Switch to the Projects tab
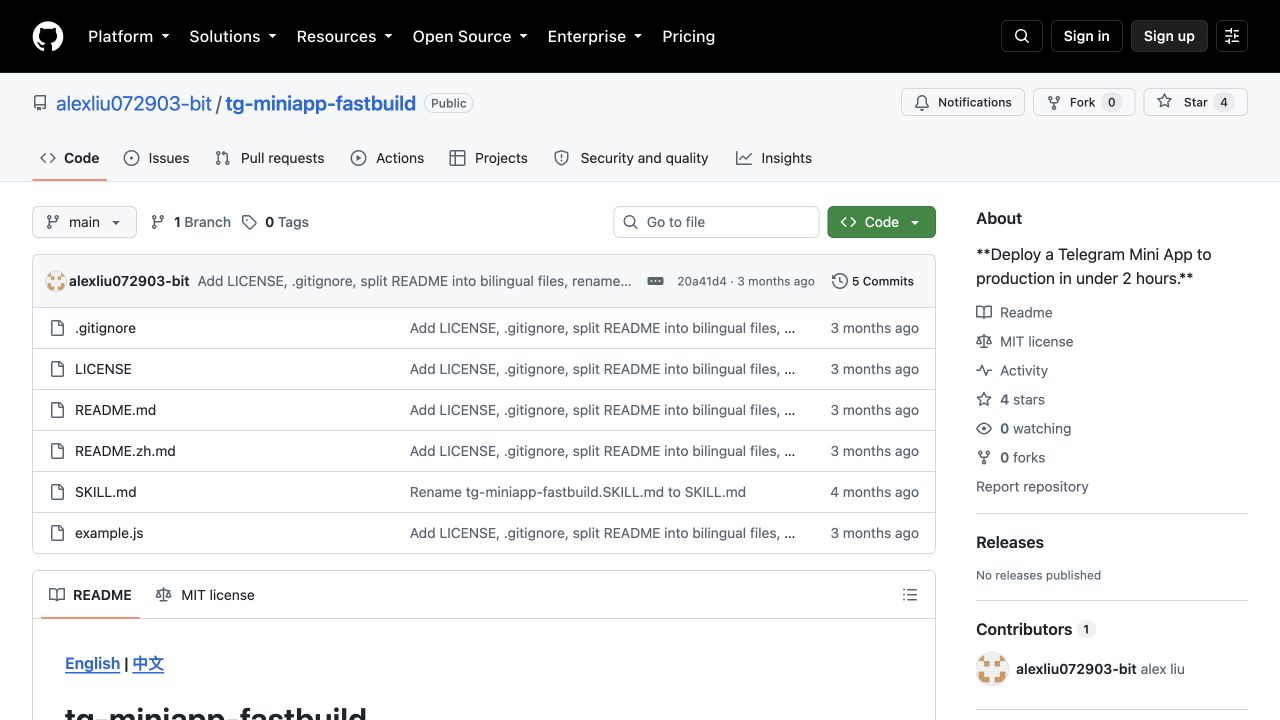 (488, 158)
